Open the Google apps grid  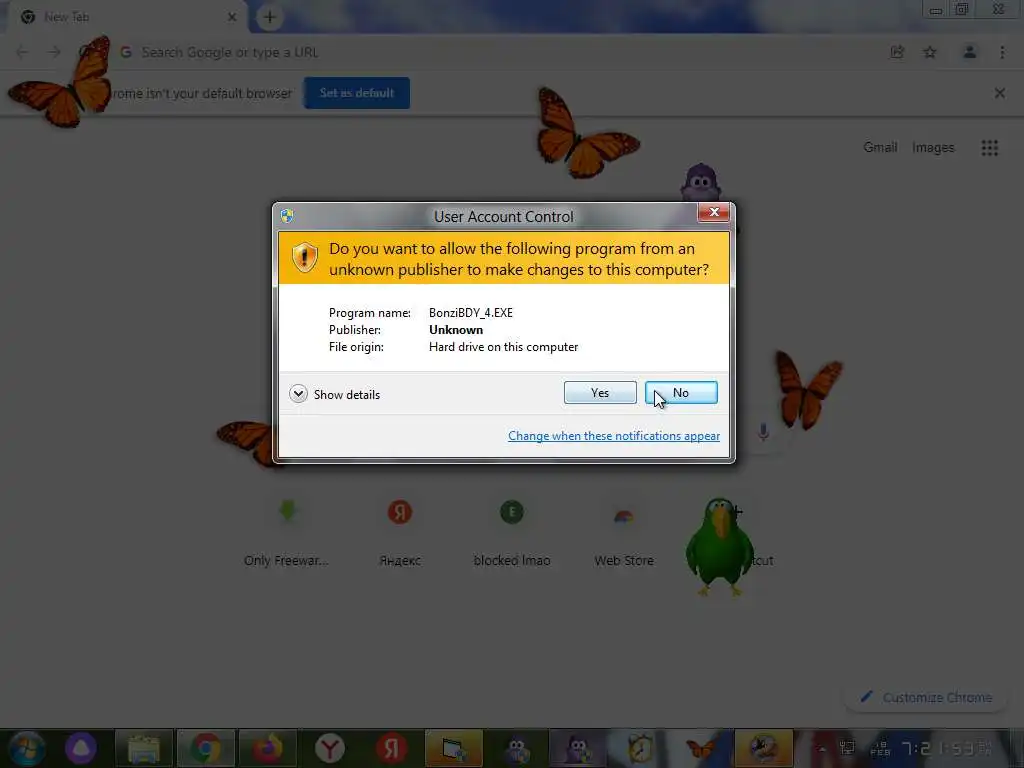tap(989, 148)
